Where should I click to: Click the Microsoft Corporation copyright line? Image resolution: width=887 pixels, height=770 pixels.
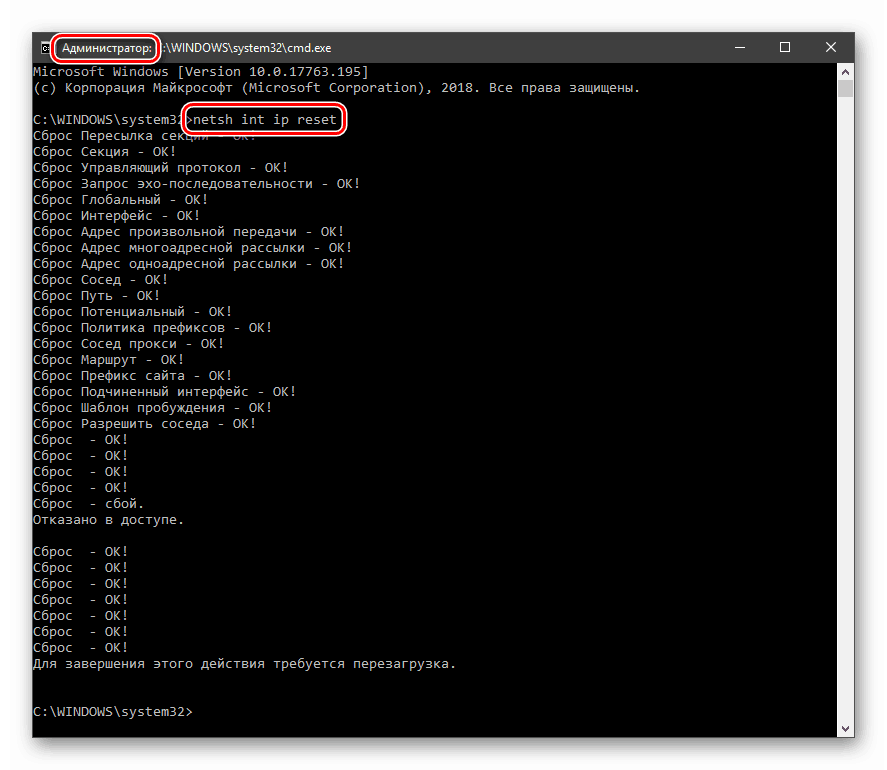[x=336, y=88]
